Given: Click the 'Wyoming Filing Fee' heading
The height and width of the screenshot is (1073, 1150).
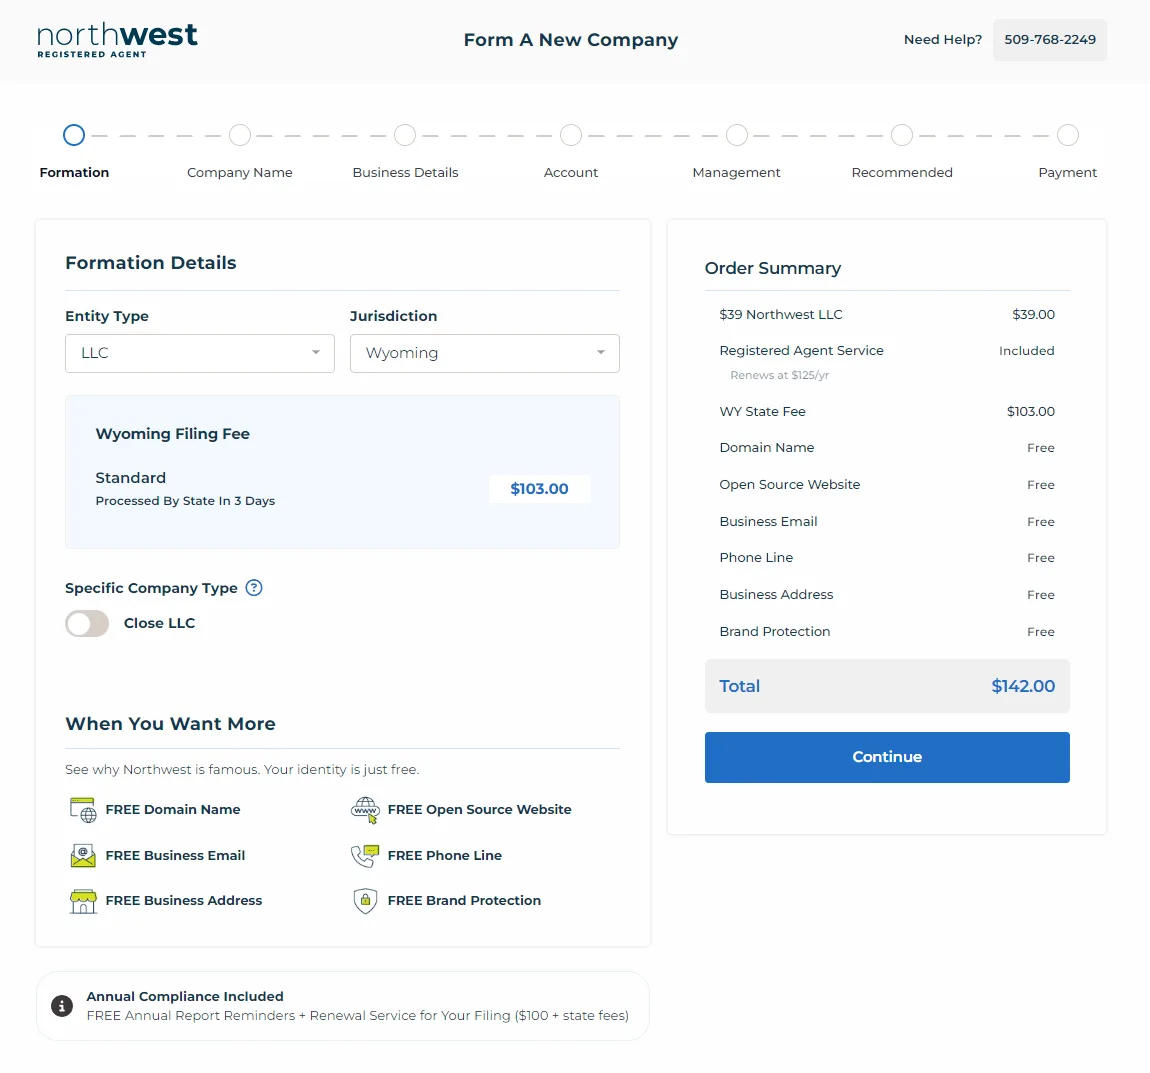Looking at the screenshot, I should tap(172, 434).
